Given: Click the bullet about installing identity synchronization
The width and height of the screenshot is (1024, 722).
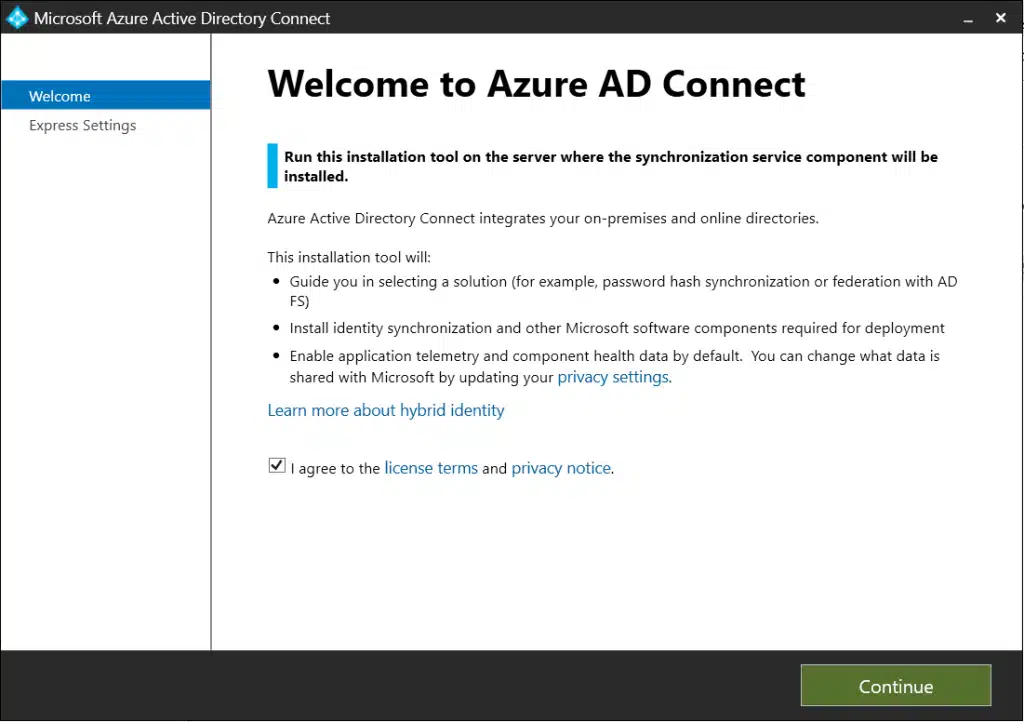Looking at the screenshot, I should (616, 328).
